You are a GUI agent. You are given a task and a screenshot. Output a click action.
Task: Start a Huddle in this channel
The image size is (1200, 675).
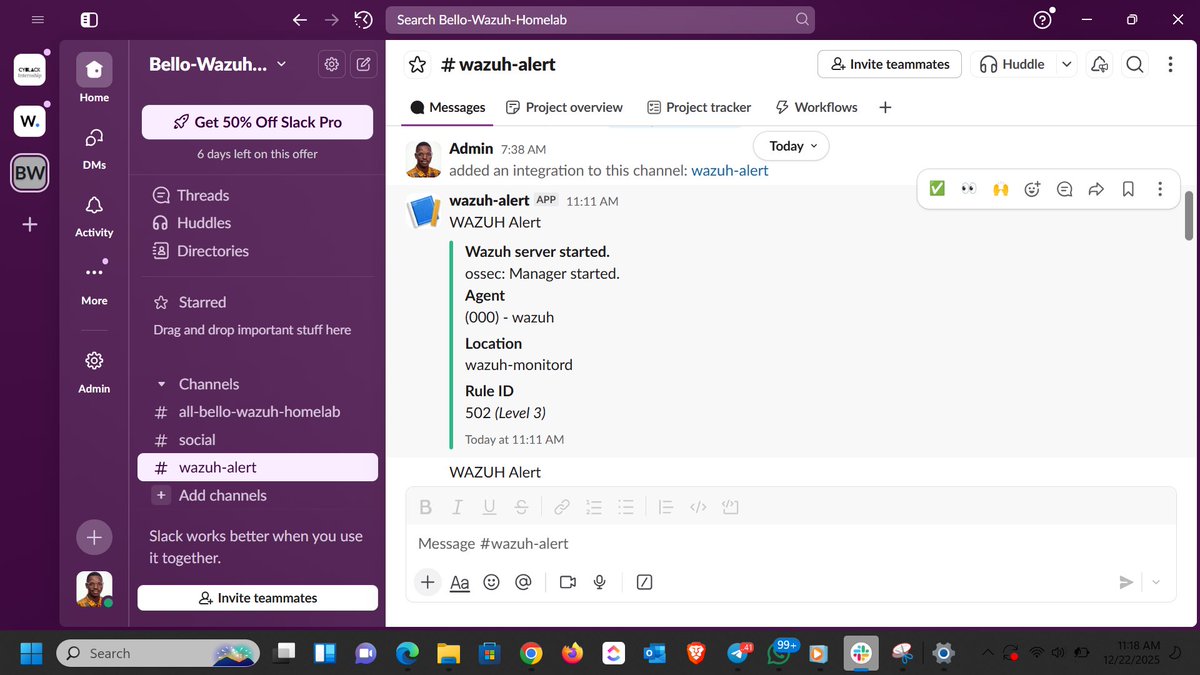(1012, 64)
